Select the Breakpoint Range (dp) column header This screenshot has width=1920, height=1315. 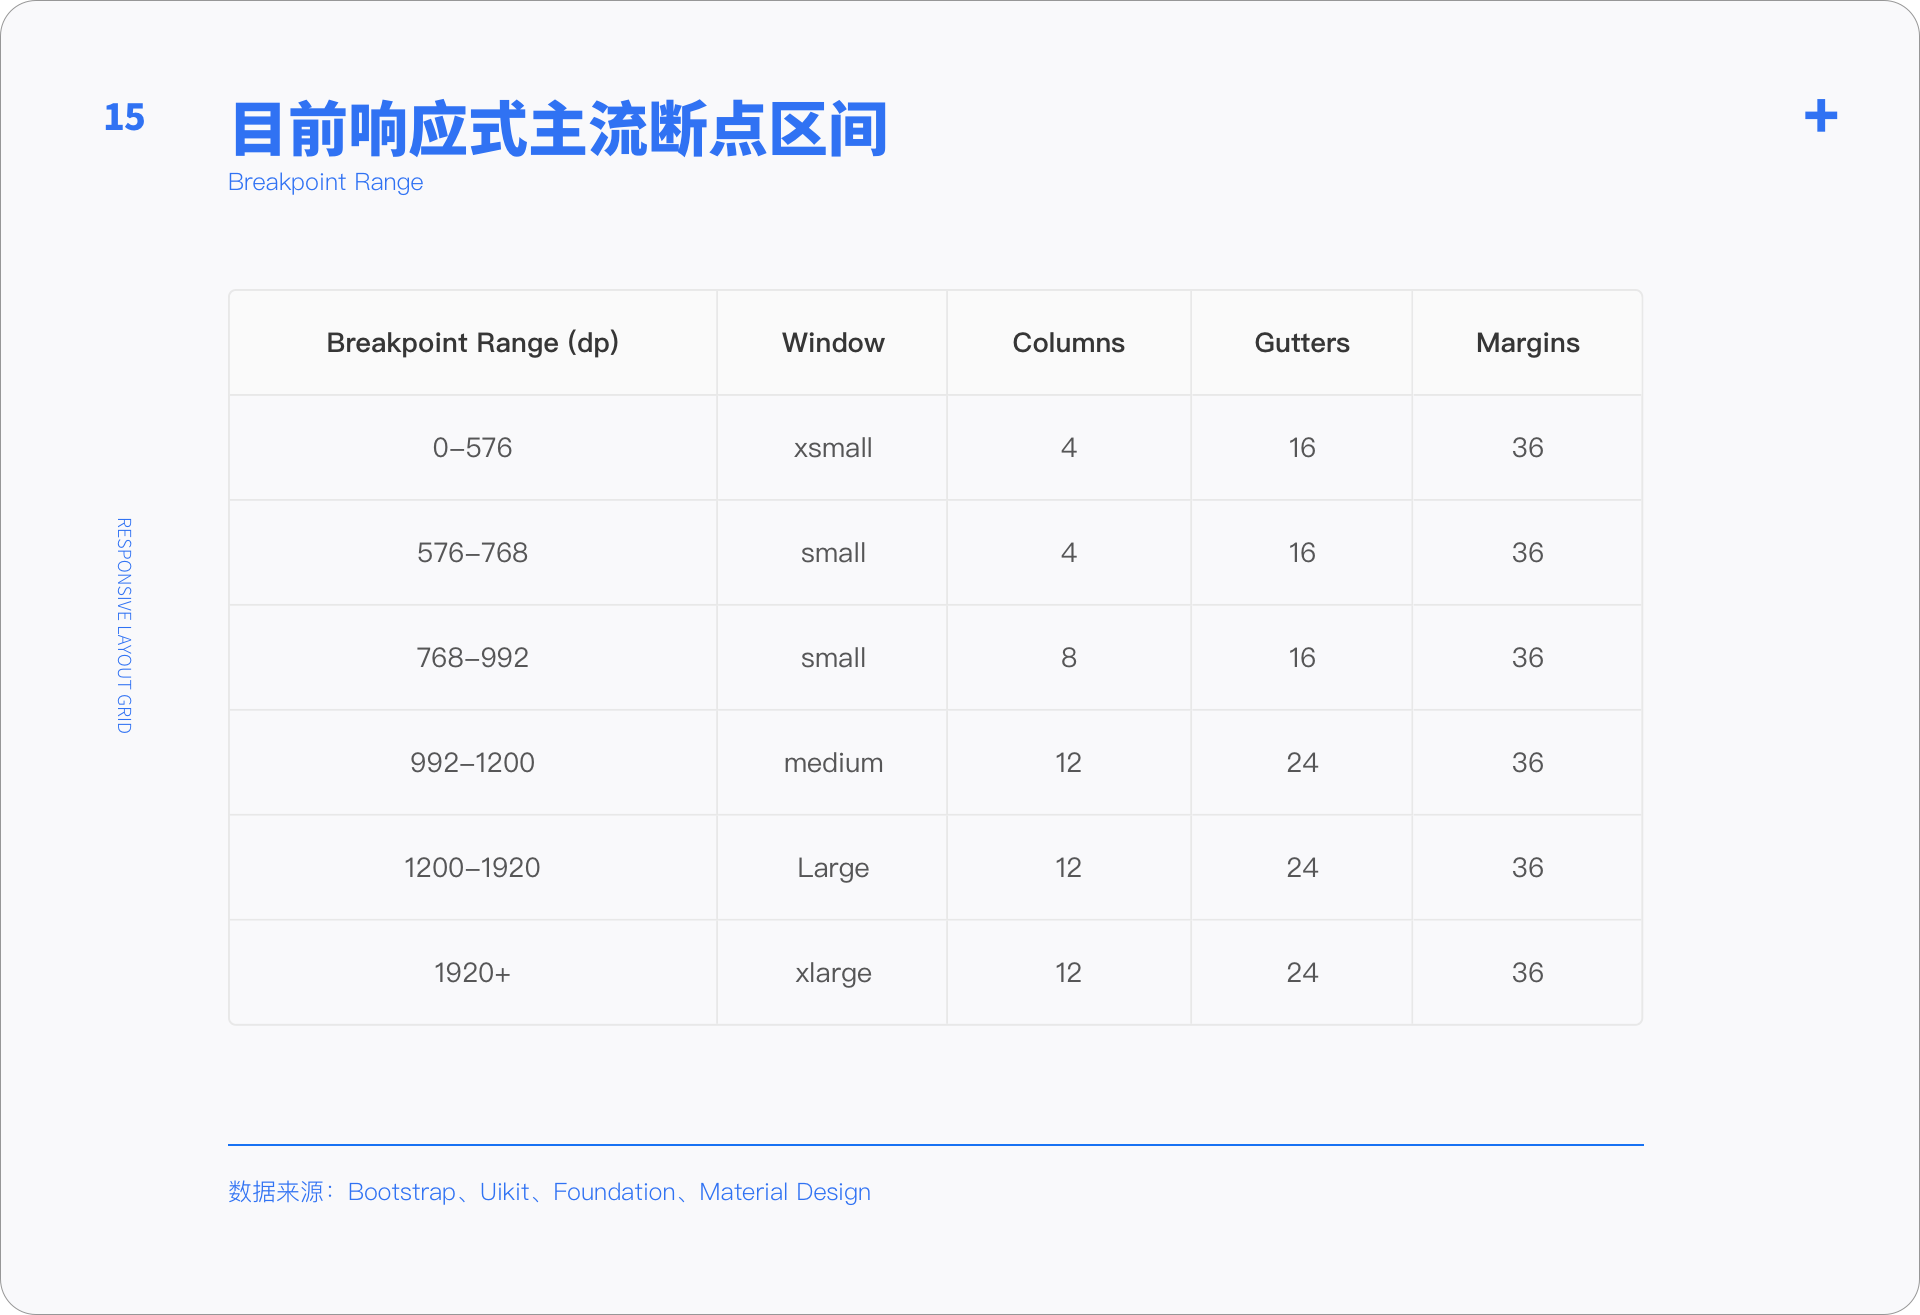(x=472, y=343)
